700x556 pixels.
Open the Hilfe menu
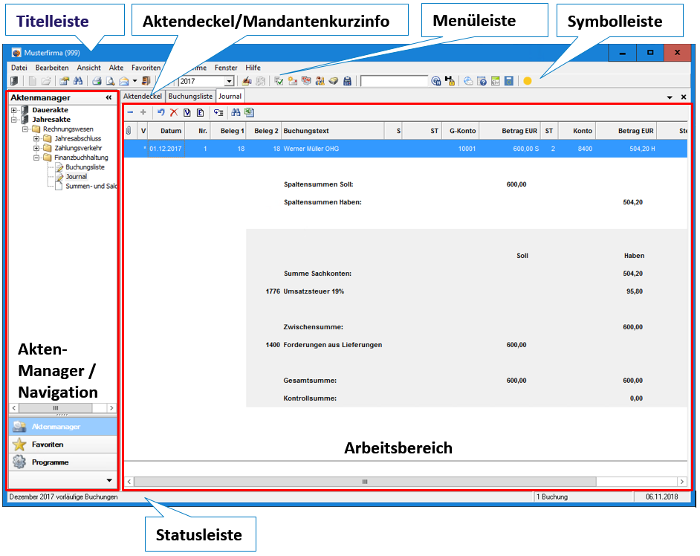(x=253, y=67)
